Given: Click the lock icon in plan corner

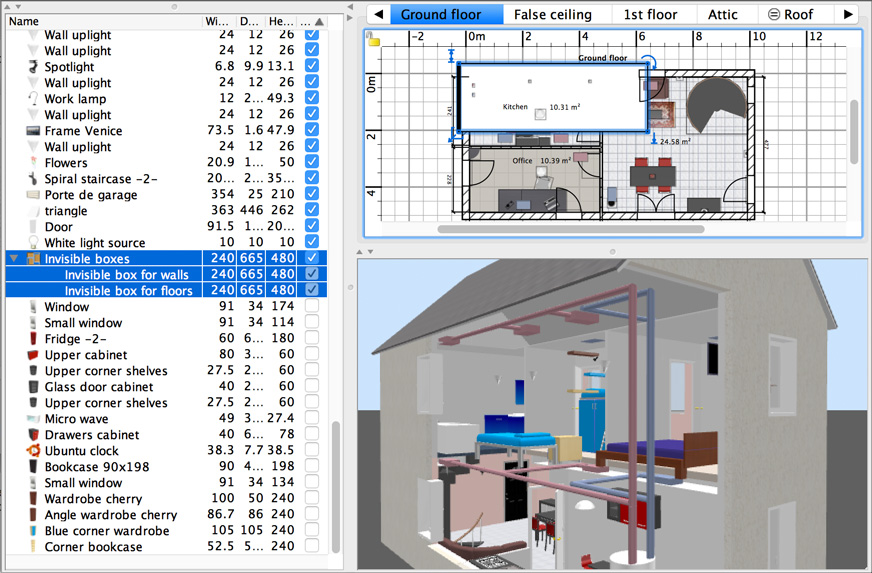Looking at the screenshot, I should [372, 38].
